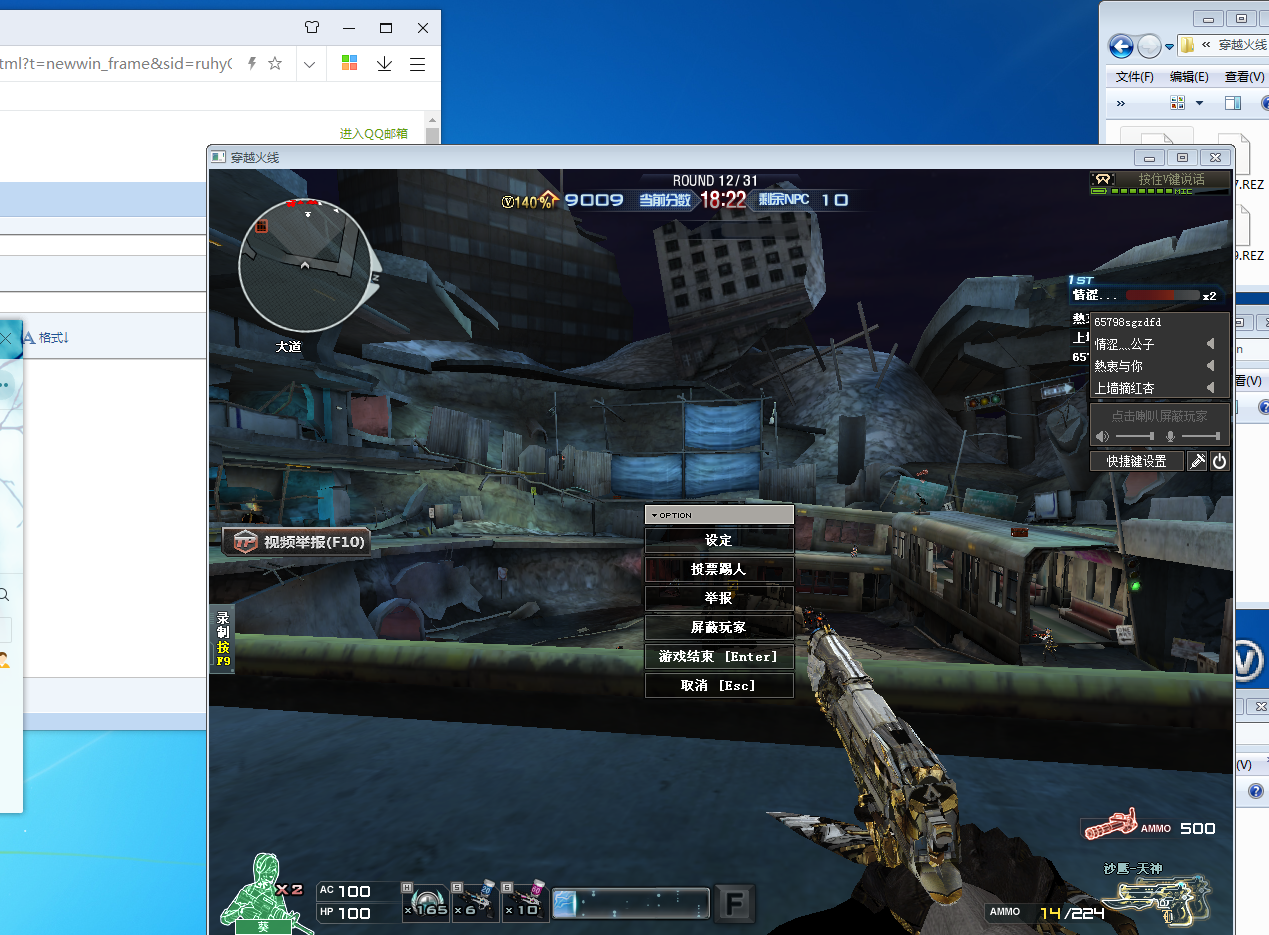
Task: Expand Explorer toolbar overflow chevron »
Action: (x=1120, y=103)
